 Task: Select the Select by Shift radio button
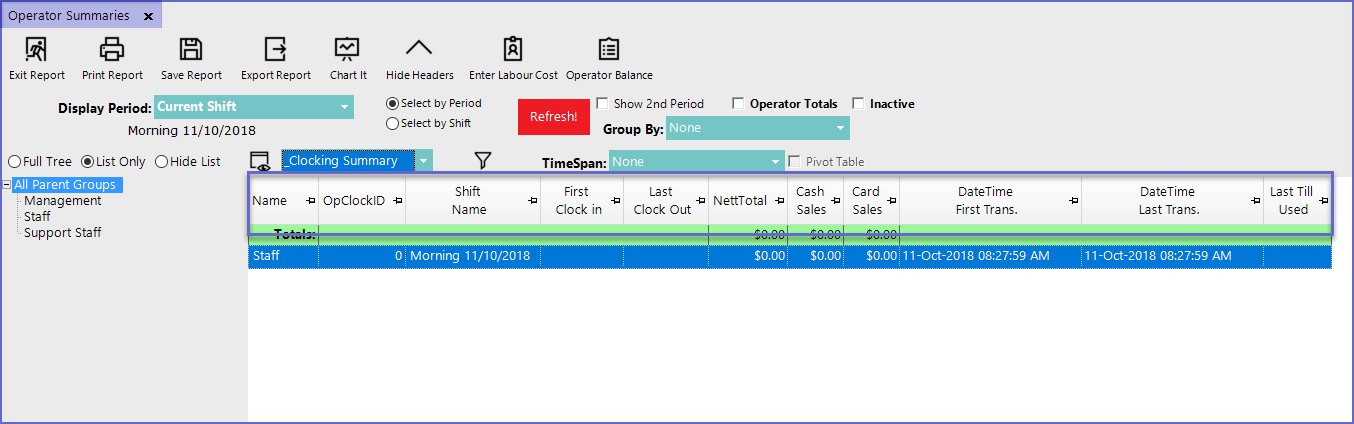393,124
